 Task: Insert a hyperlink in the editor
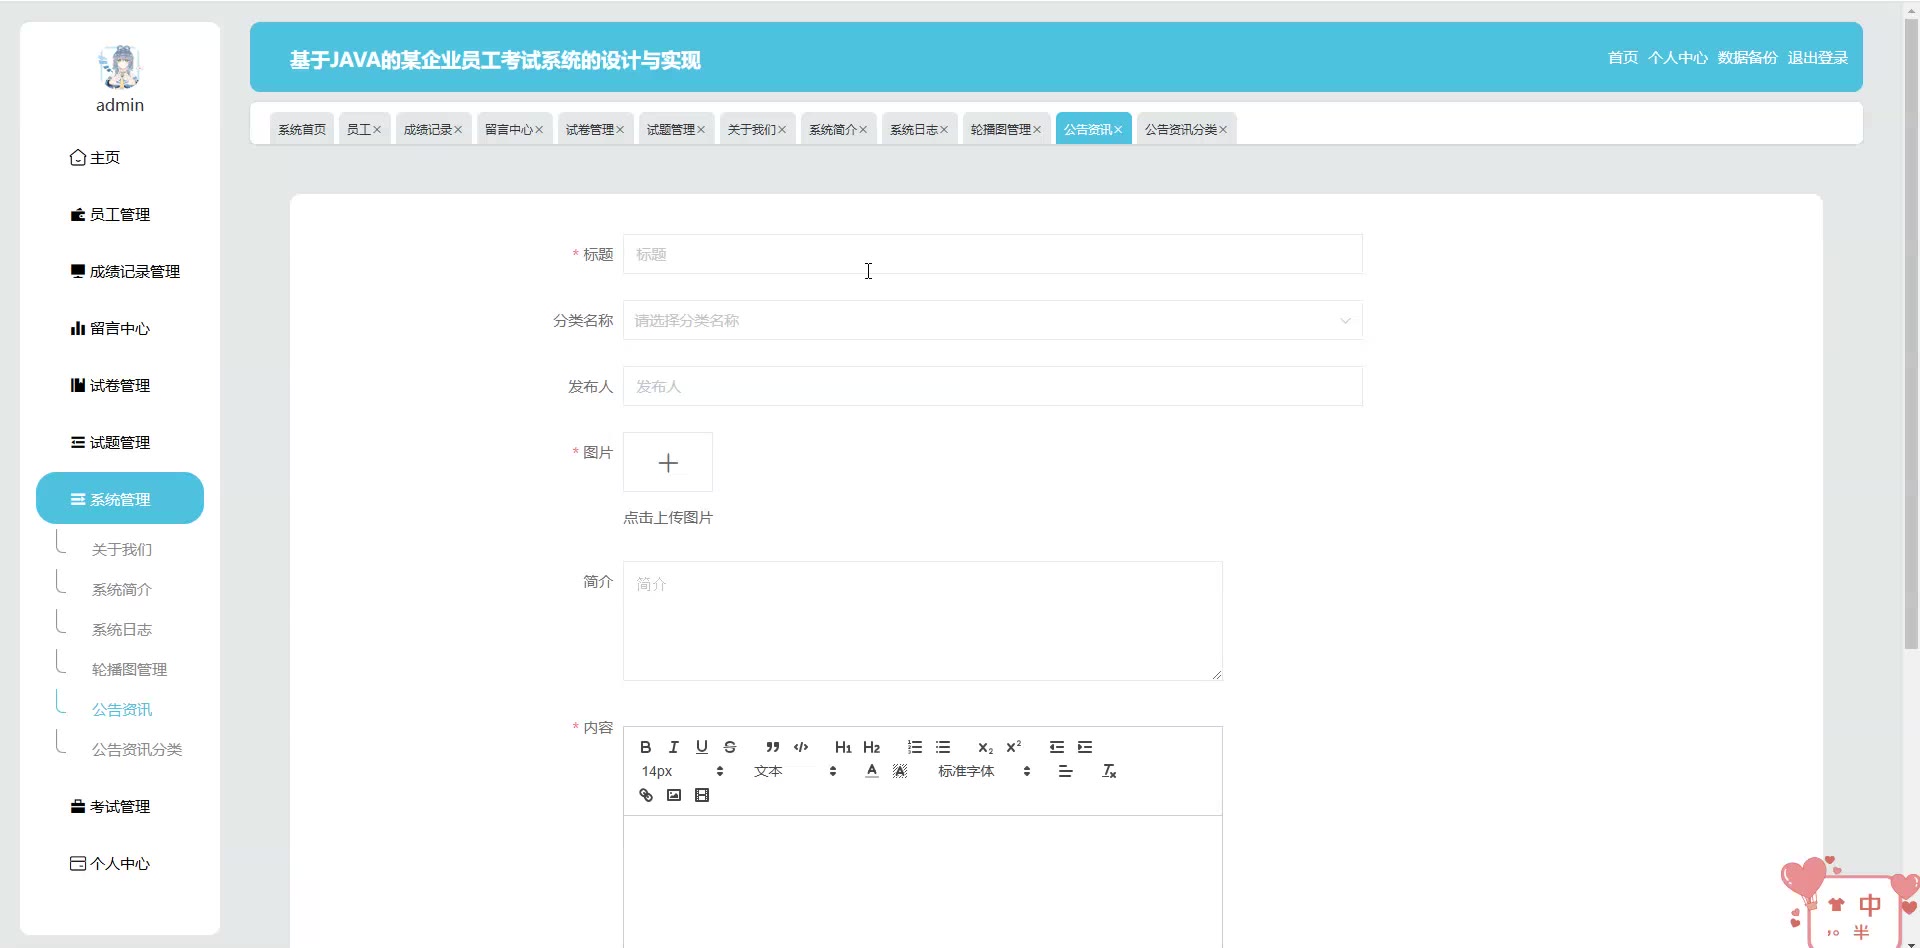[646, 795]
